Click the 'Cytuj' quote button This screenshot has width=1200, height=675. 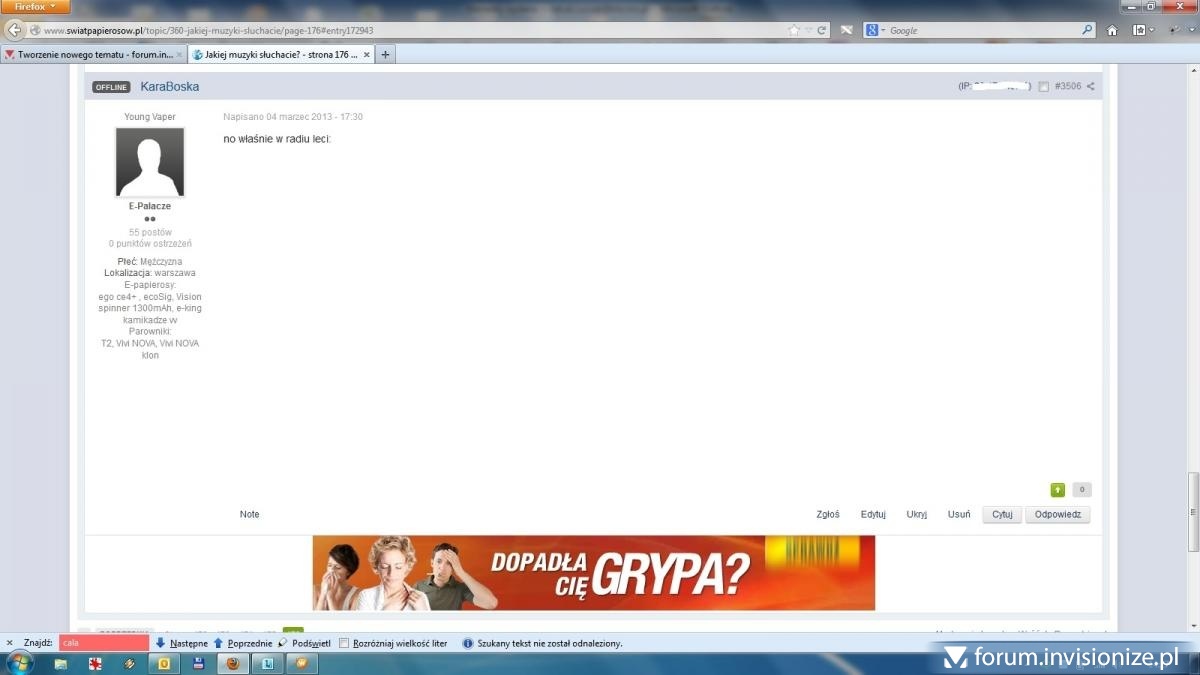(x=1002, y=515)
